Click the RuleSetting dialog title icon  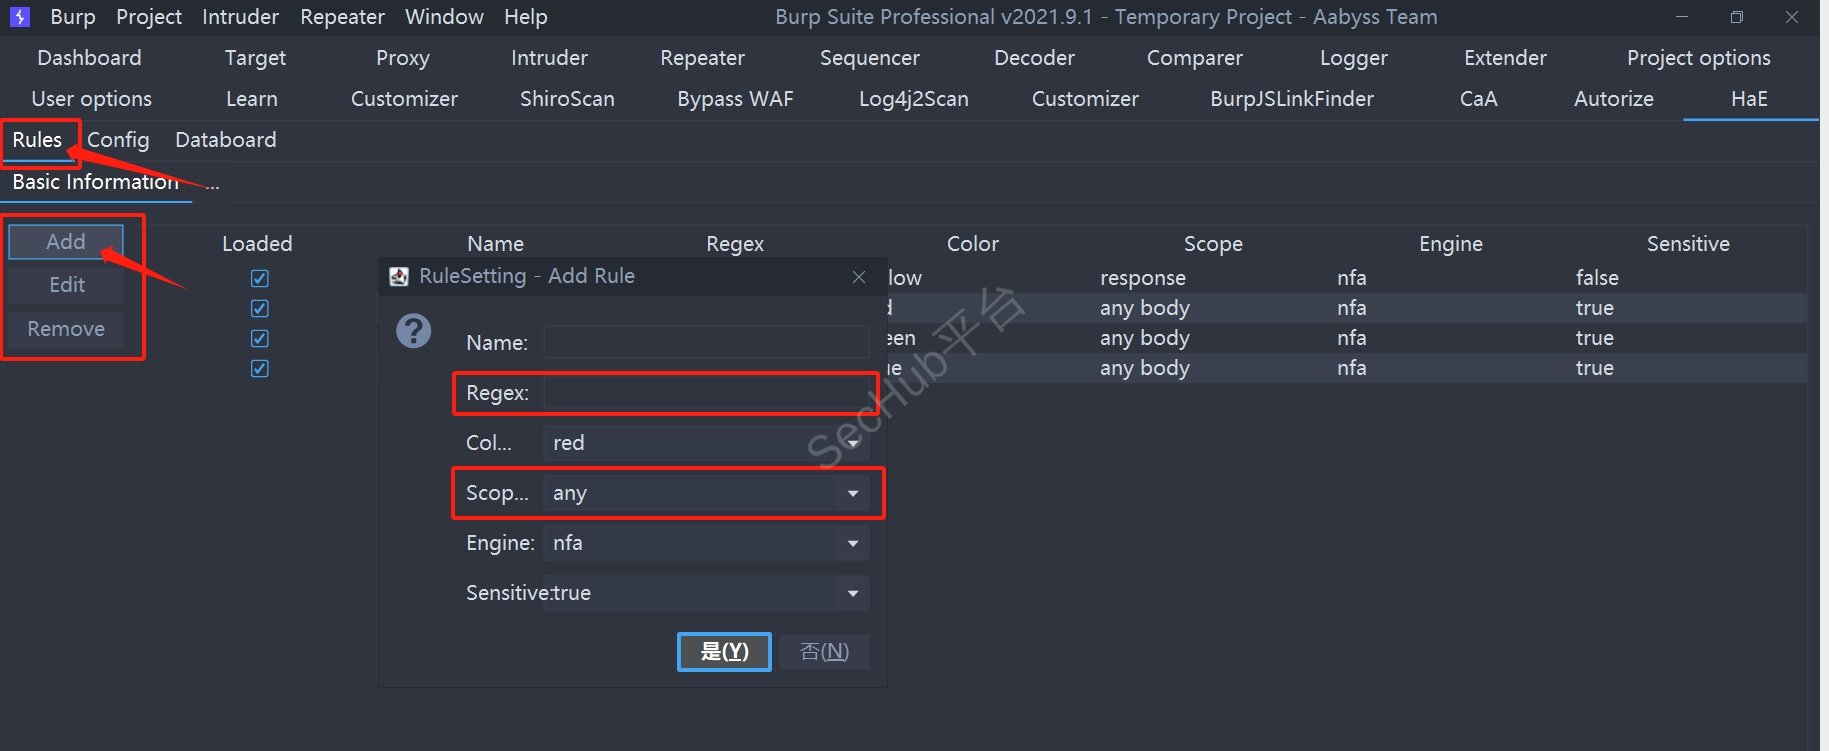tap(399, 277)
